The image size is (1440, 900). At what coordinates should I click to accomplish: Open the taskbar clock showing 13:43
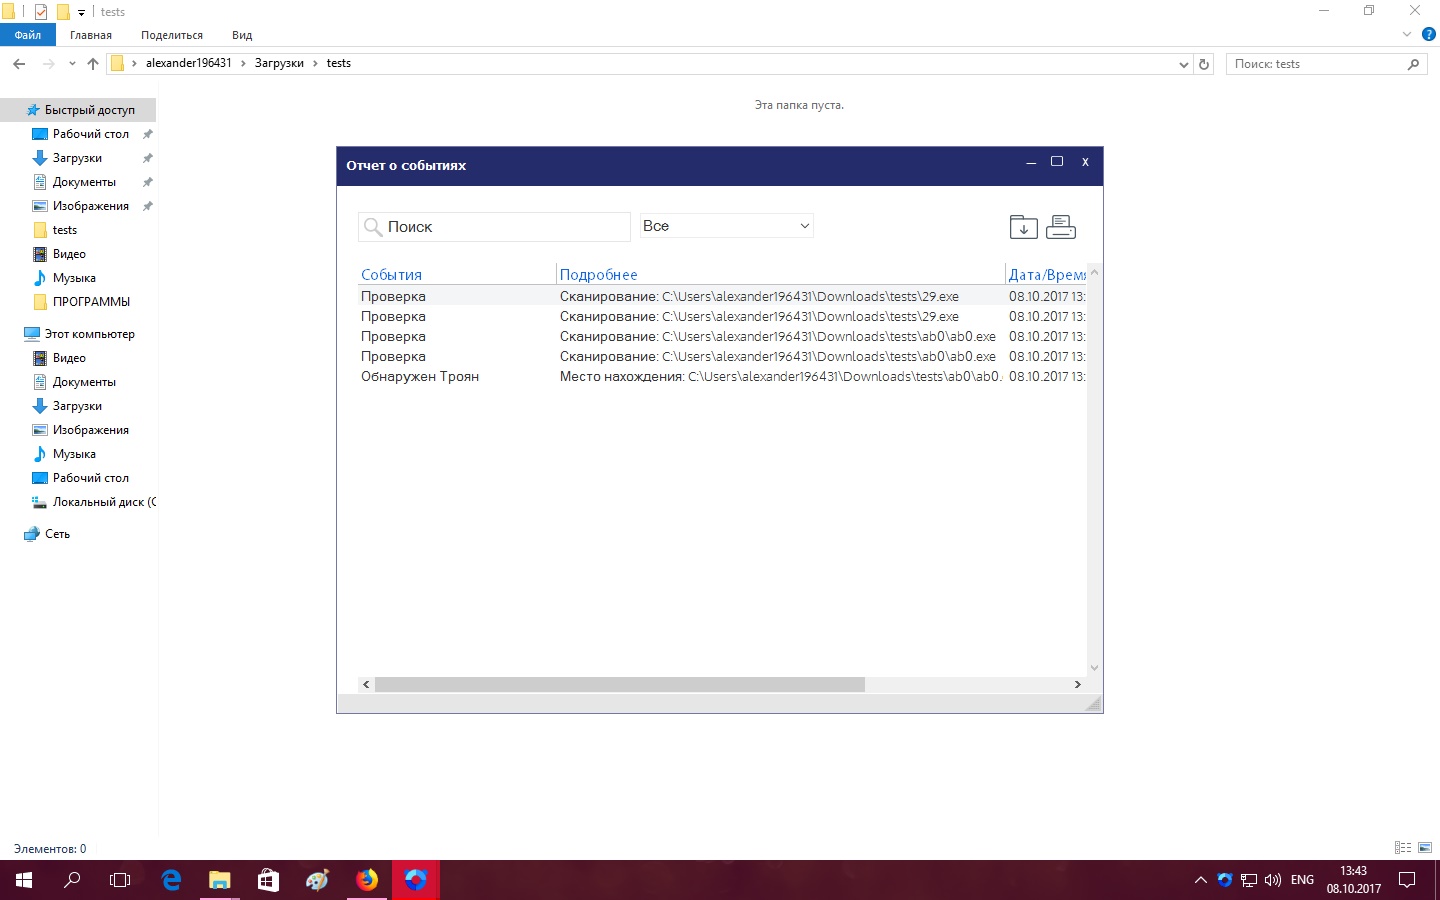1354,880
